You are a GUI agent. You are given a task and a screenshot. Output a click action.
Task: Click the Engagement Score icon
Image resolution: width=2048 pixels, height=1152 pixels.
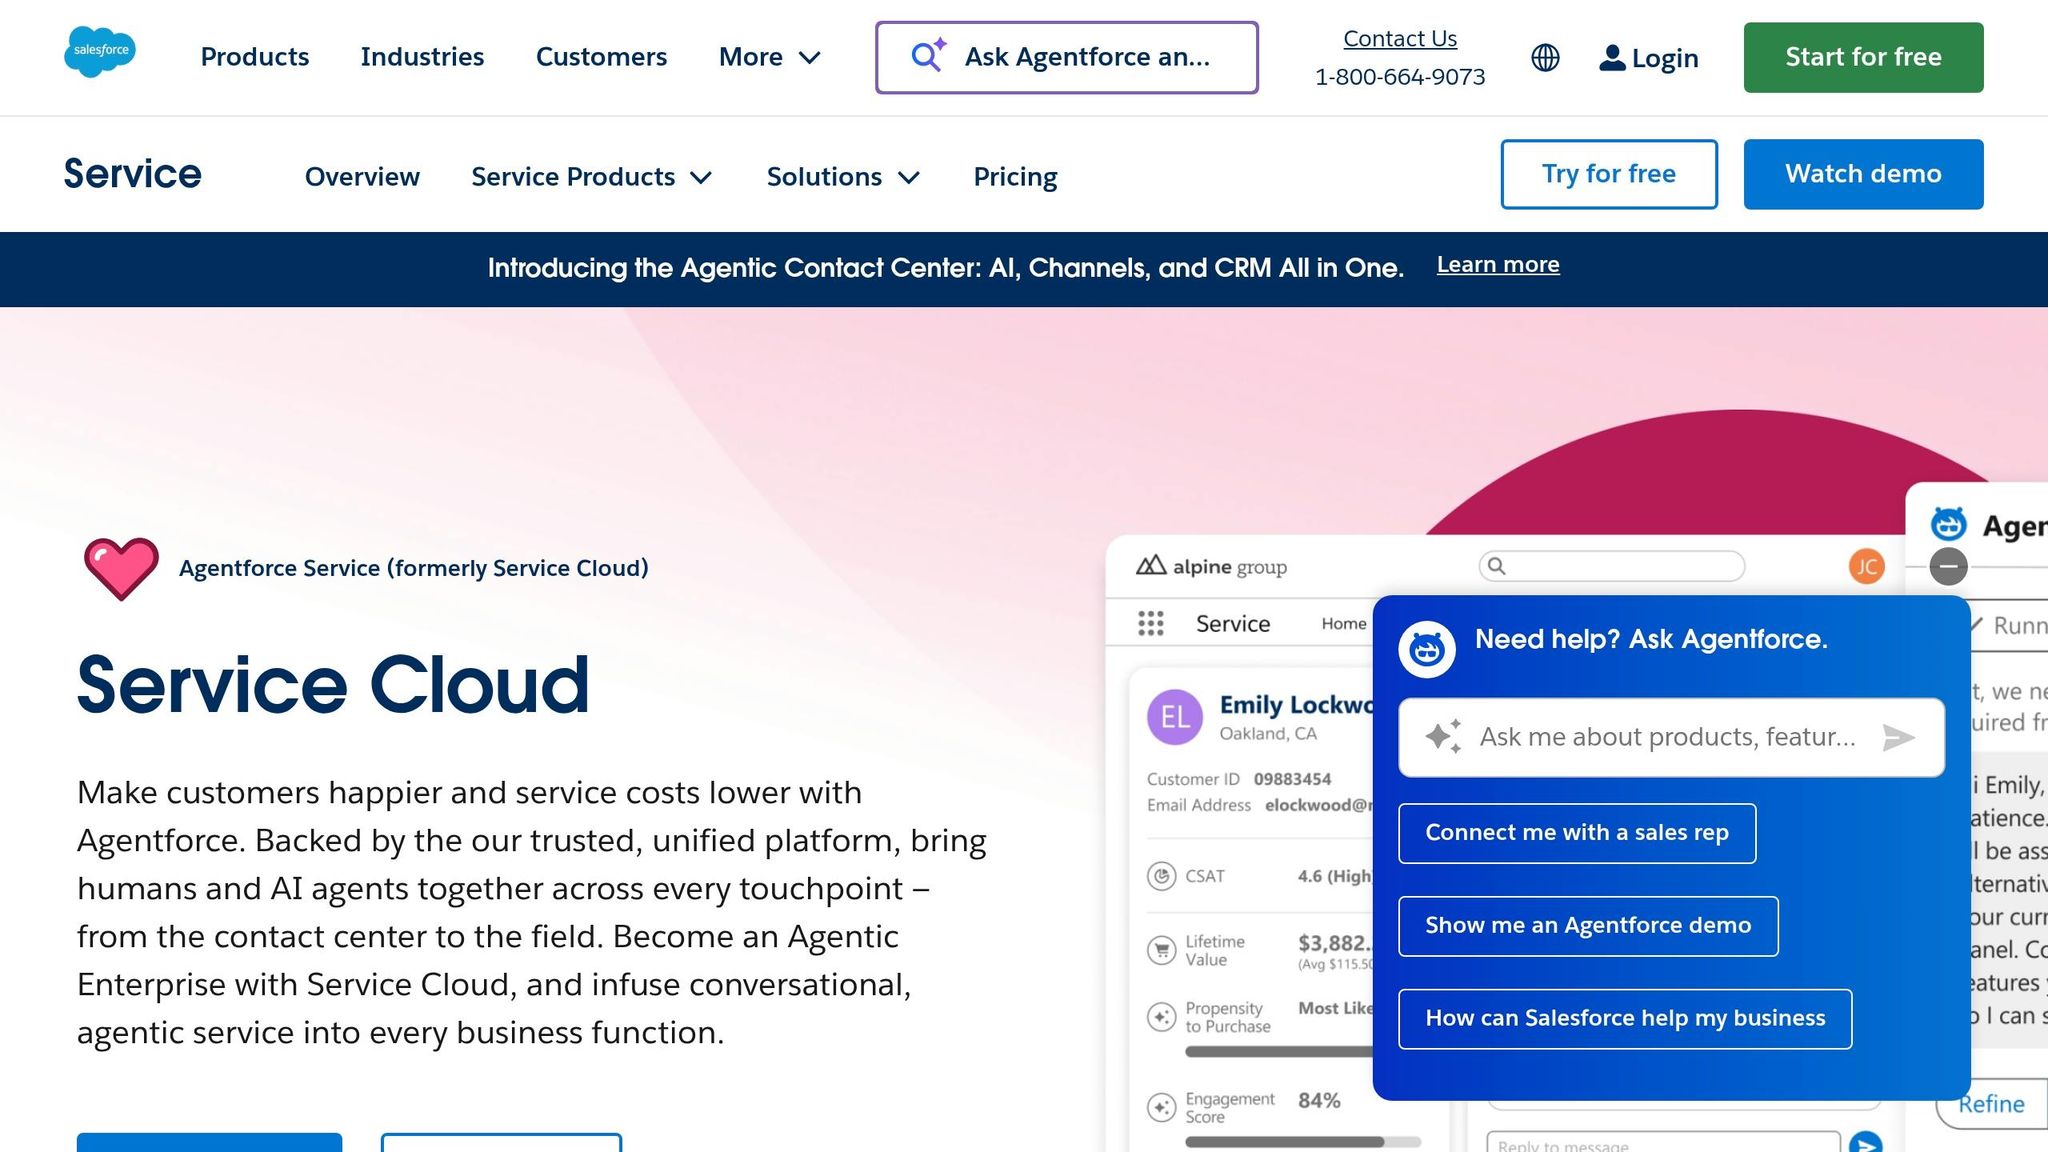pos(1161,1107)
